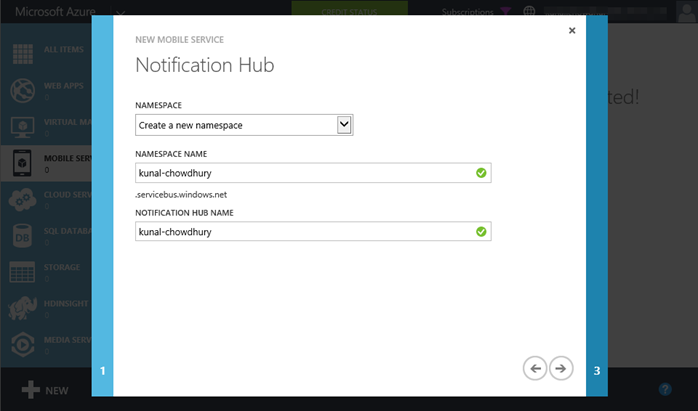This screenshot has height=411, width=698.
Task: Open the user account avatar
Action: (686, 11)
